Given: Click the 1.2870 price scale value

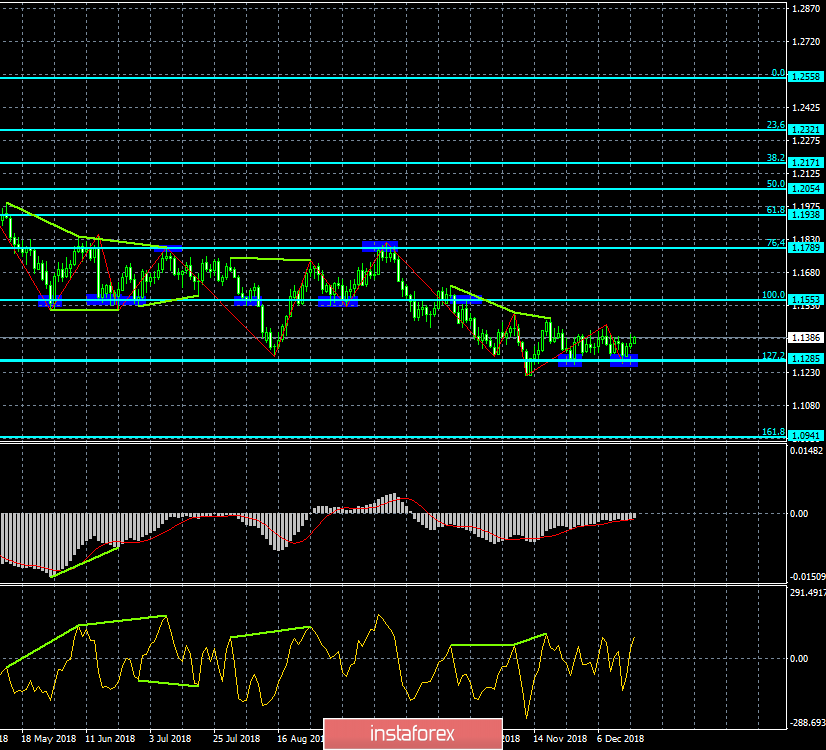Looking at the screenshot, I should pos(806,8).
